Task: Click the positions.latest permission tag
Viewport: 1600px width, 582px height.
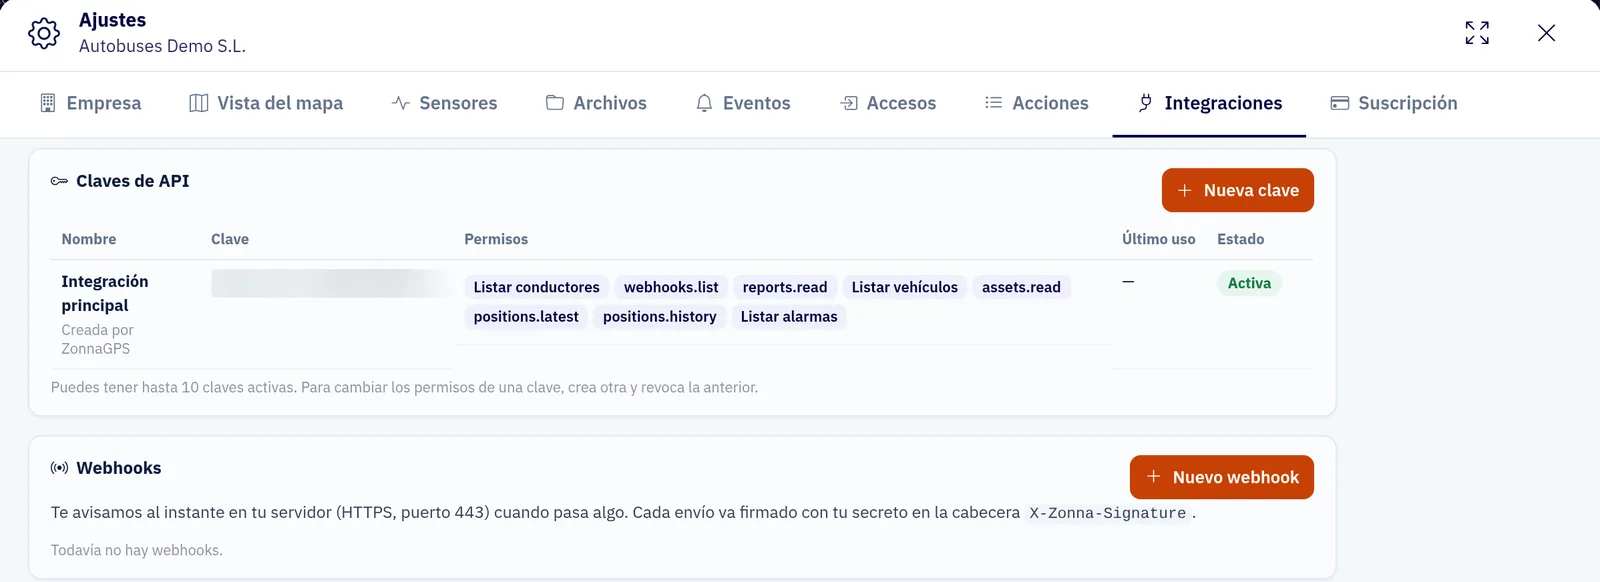Action: (526, 317)
